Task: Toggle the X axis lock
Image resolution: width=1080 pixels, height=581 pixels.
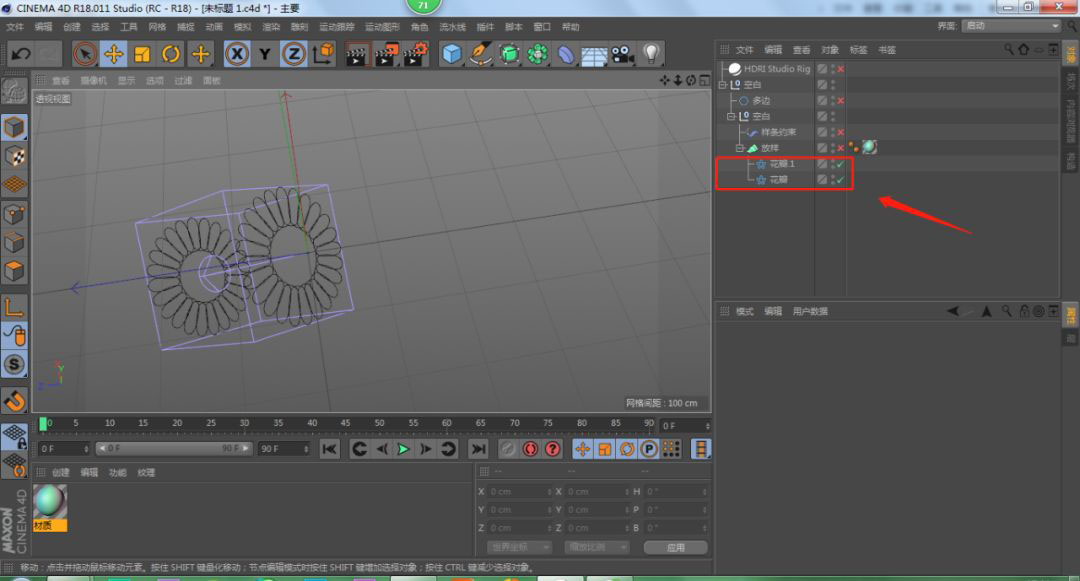Action: pyautogui.click(x=237, y=54)
